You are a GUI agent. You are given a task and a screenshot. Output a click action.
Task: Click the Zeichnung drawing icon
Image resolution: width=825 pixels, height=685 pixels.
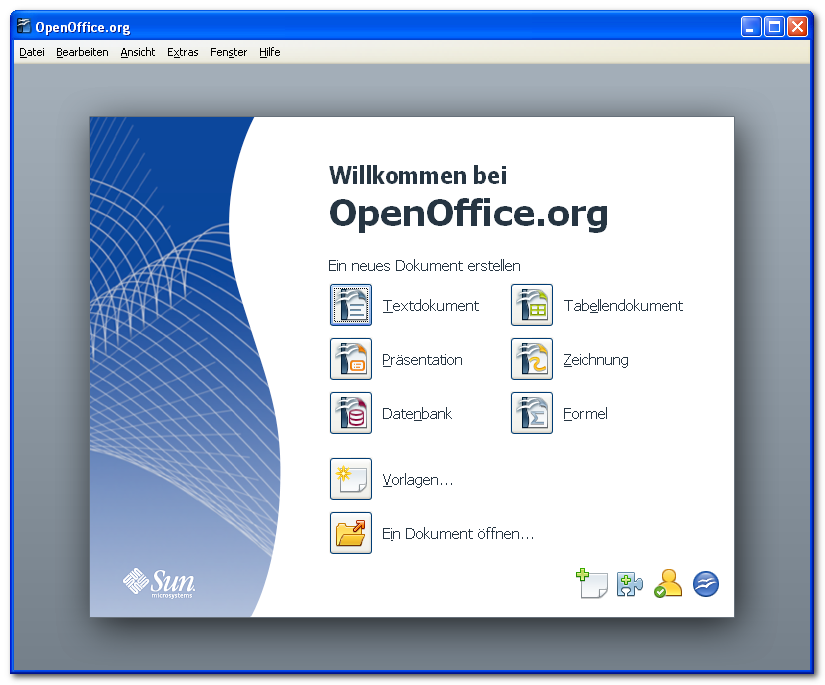531,359
